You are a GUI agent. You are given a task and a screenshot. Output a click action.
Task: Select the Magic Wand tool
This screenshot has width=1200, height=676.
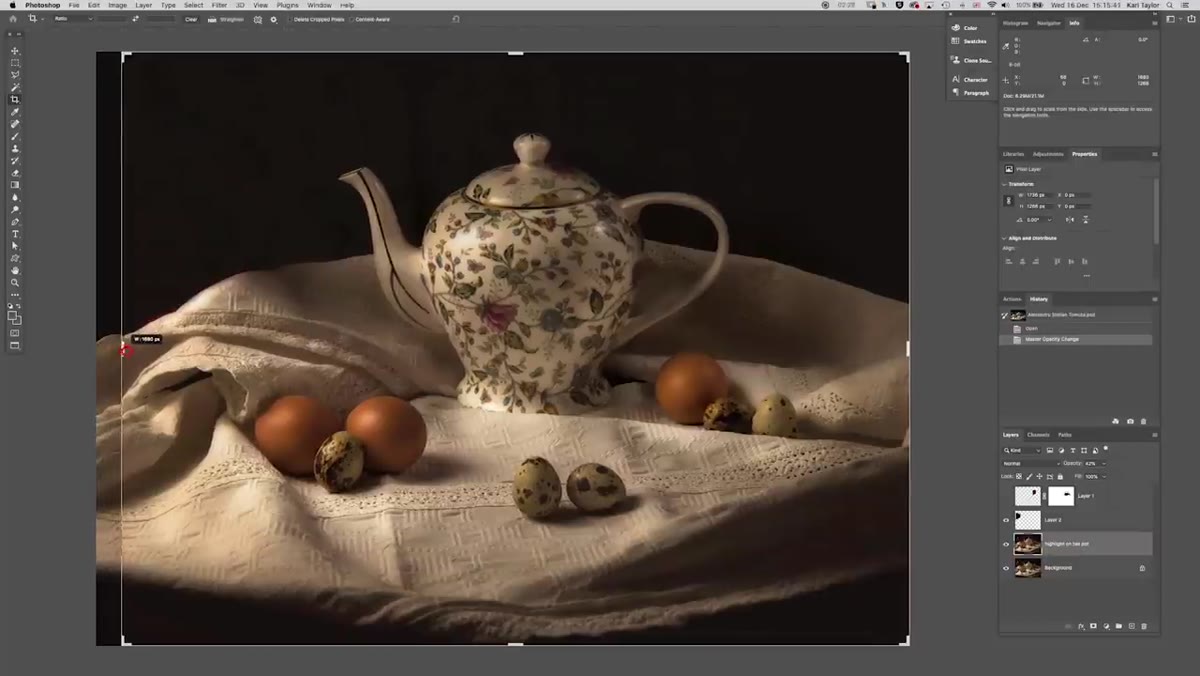pyautogui.click(x=15, y=87)
